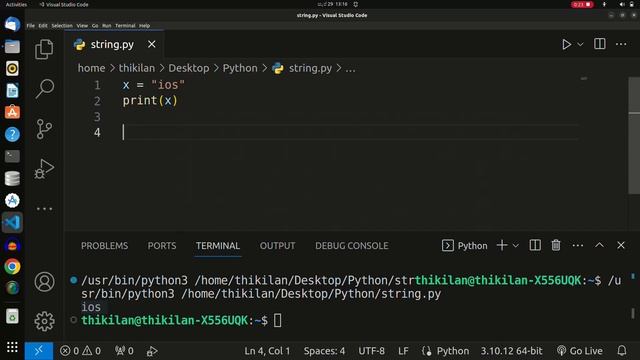Open the Help menu

click(144, 25)
